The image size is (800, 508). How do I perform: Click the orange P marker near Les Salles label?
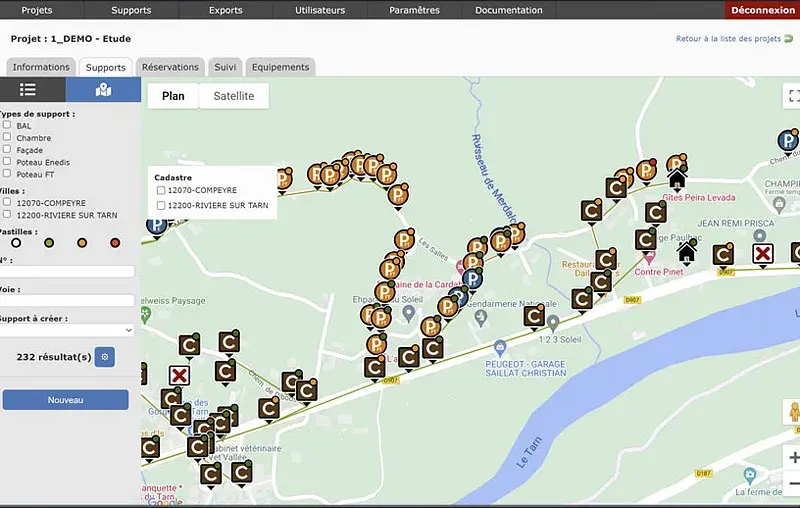tap(404, 240)
